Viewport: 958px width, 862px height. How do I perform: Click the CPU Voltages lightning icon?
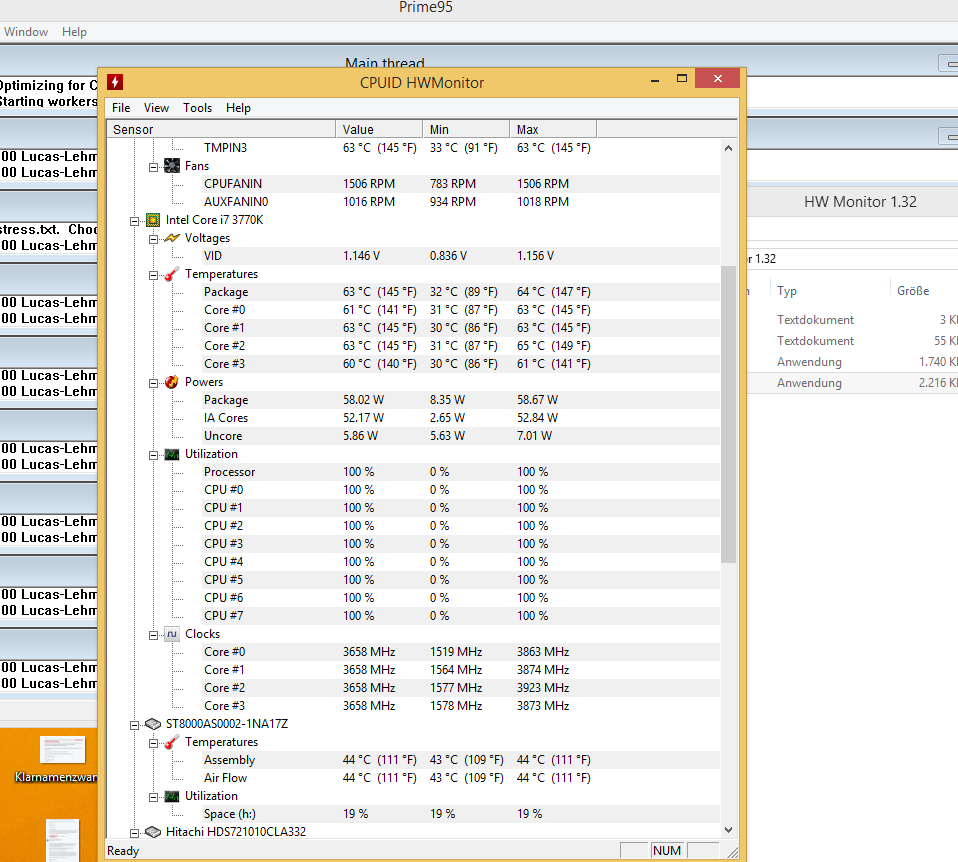point(172,238)
